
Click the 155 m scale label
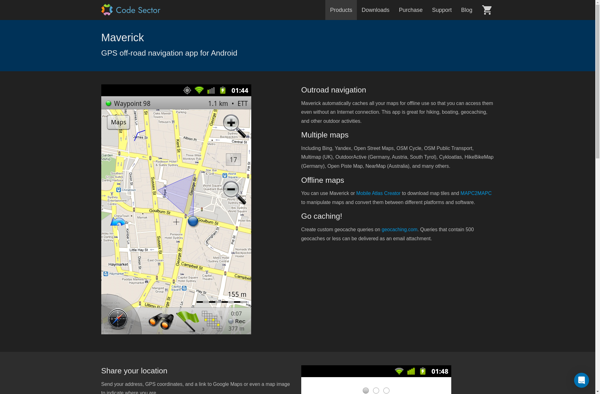(x=237, y=294)
